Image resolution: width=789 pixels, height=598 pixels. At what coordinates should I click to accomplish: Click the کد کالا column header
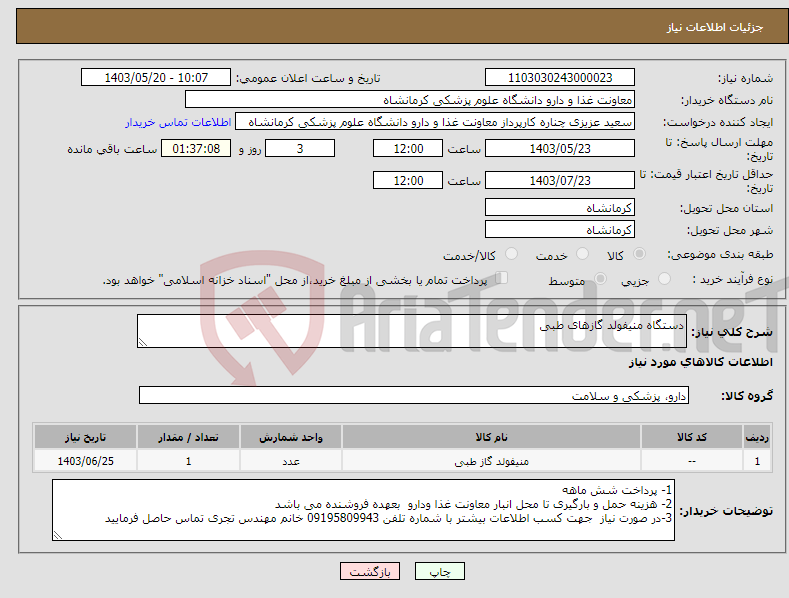(692, 437)
